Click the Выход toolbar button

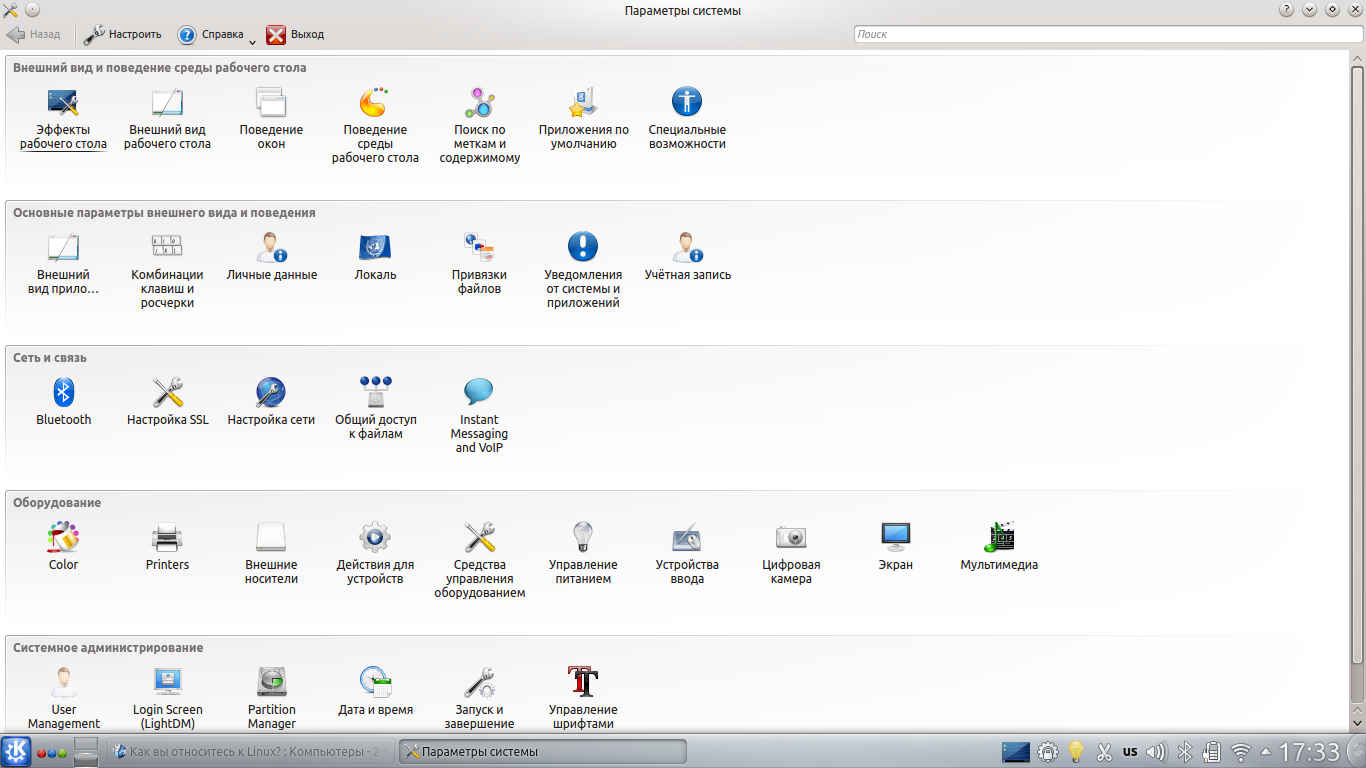296,34
